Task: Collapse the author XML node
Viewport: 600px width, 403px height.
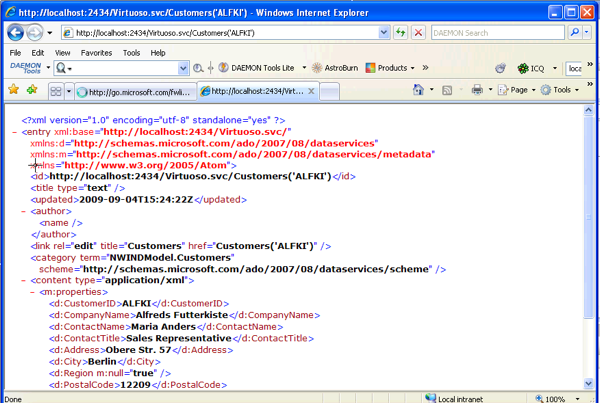Action: point(25,211)
